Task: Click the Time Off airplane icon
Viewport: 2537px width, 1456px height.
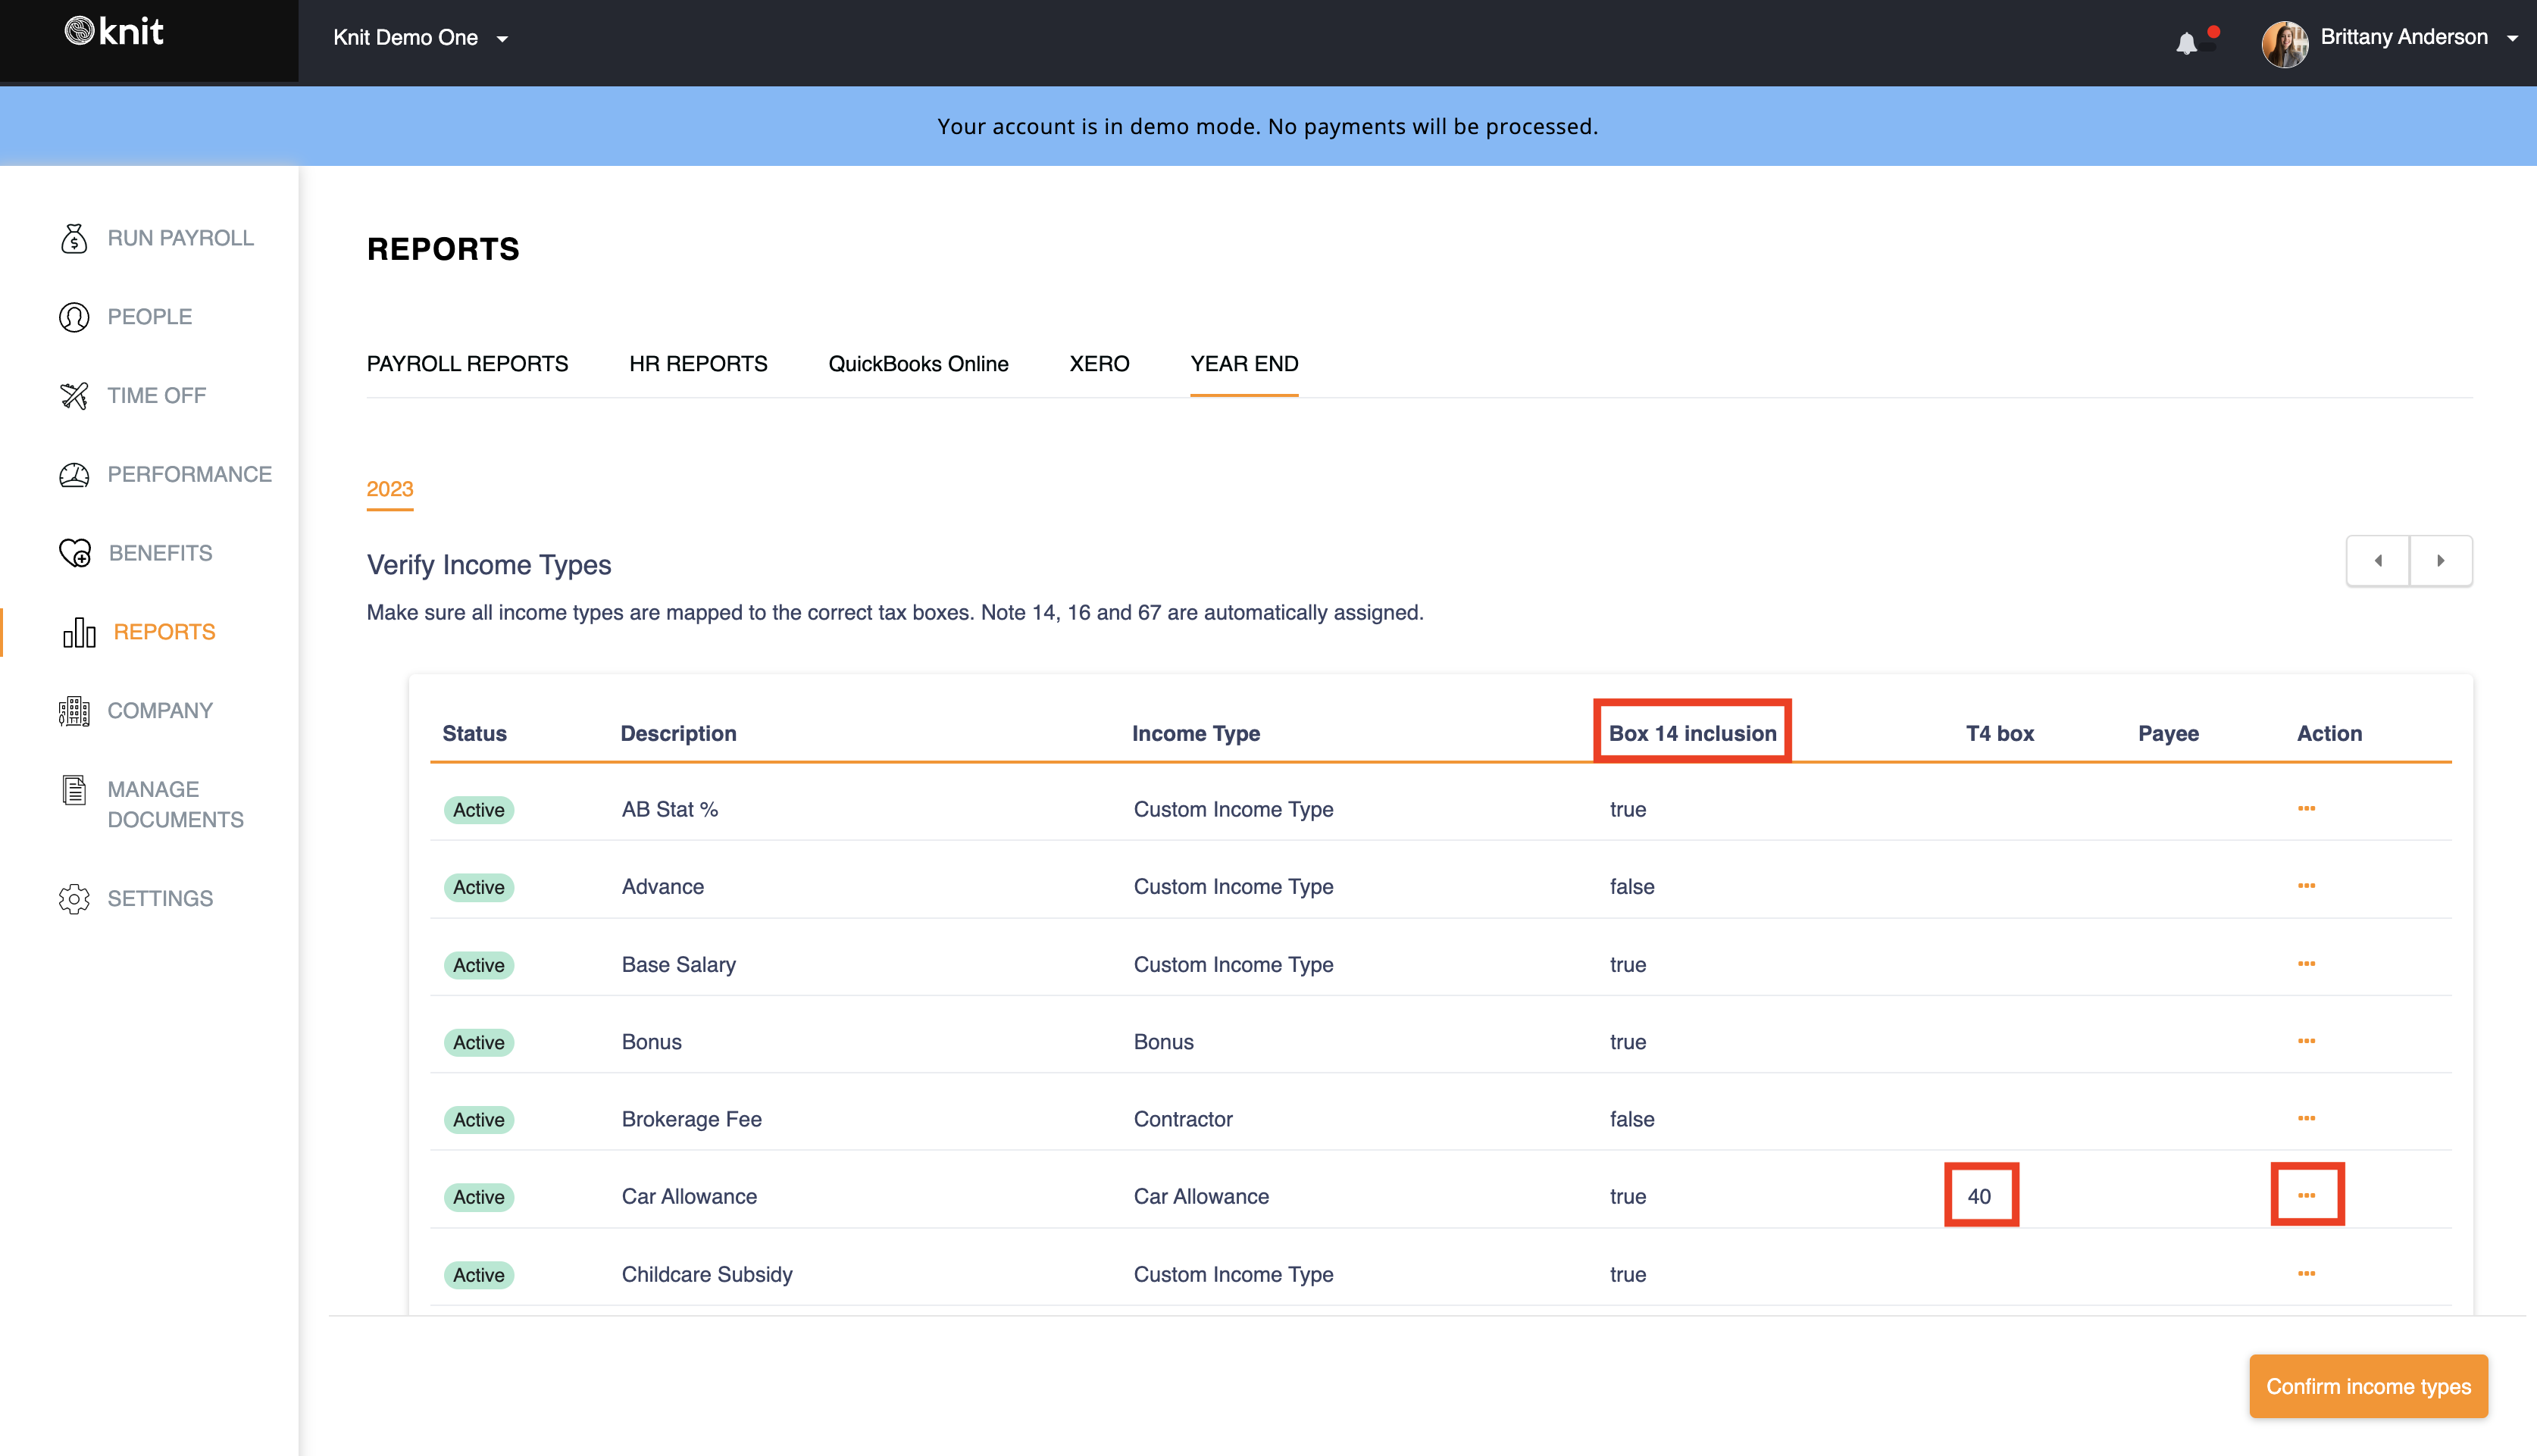Action: [x=74, y=396]
